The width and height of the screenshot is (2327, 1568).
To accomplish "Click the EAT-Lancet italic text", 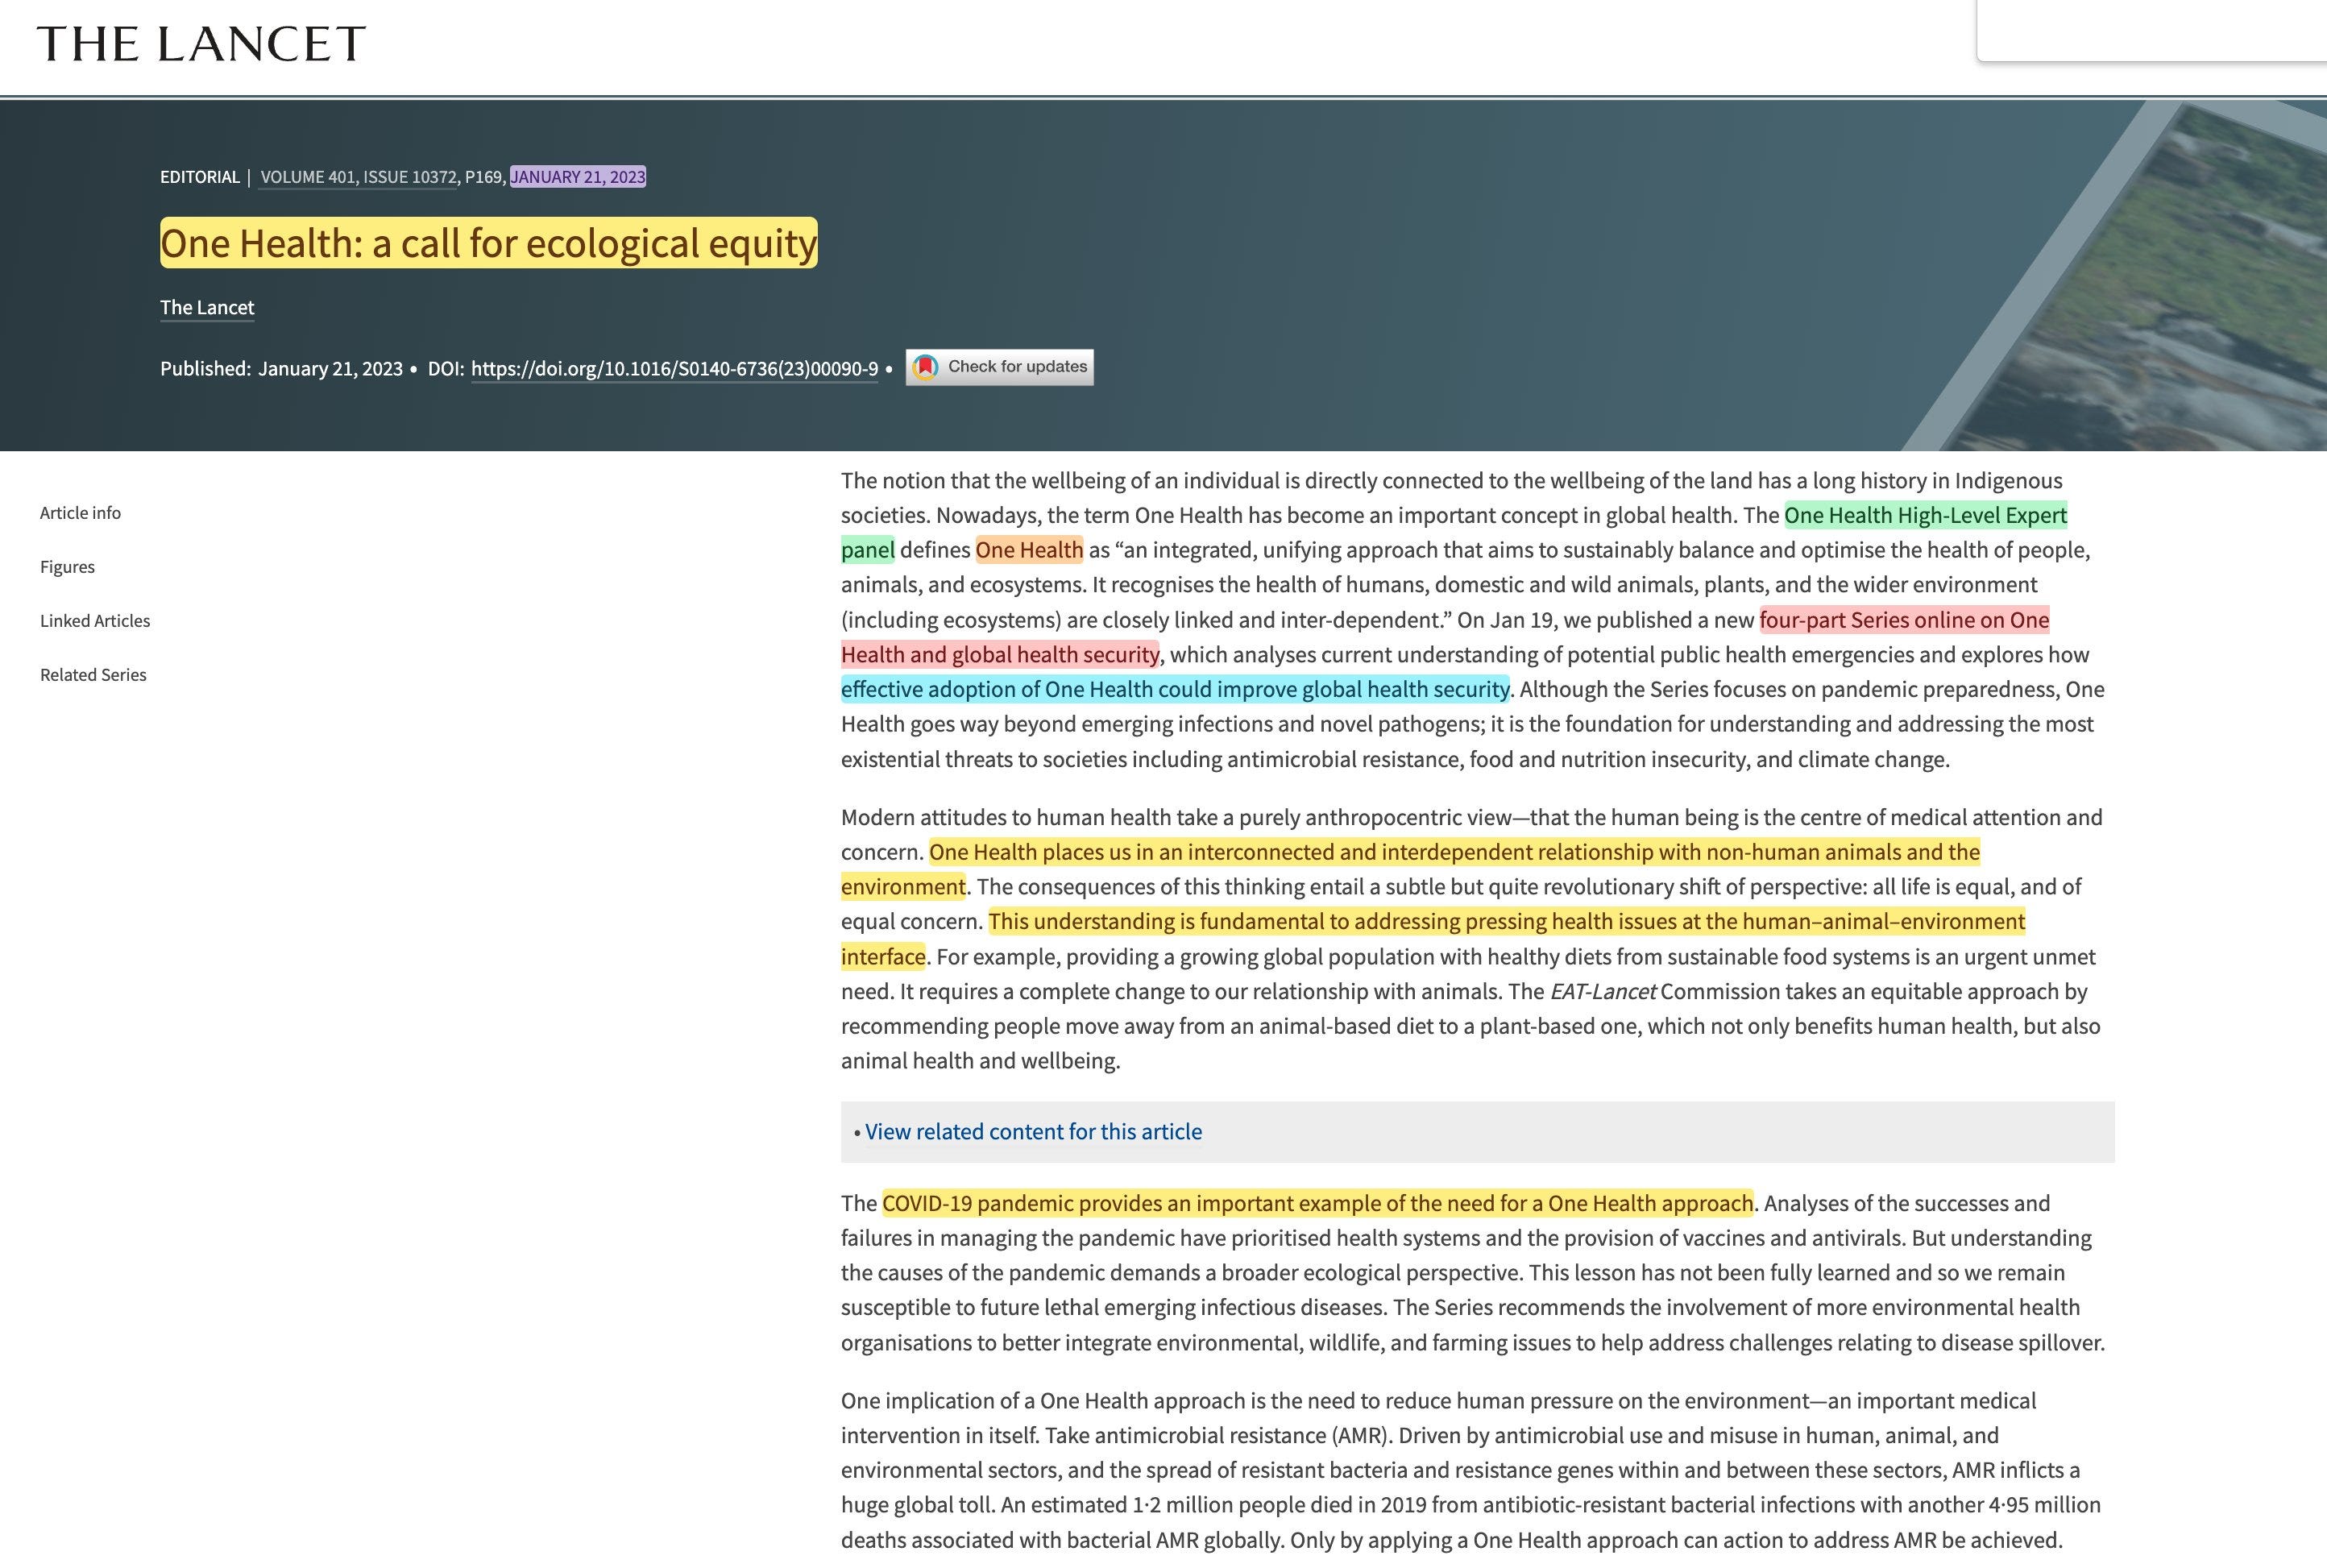I will 1602,991.
